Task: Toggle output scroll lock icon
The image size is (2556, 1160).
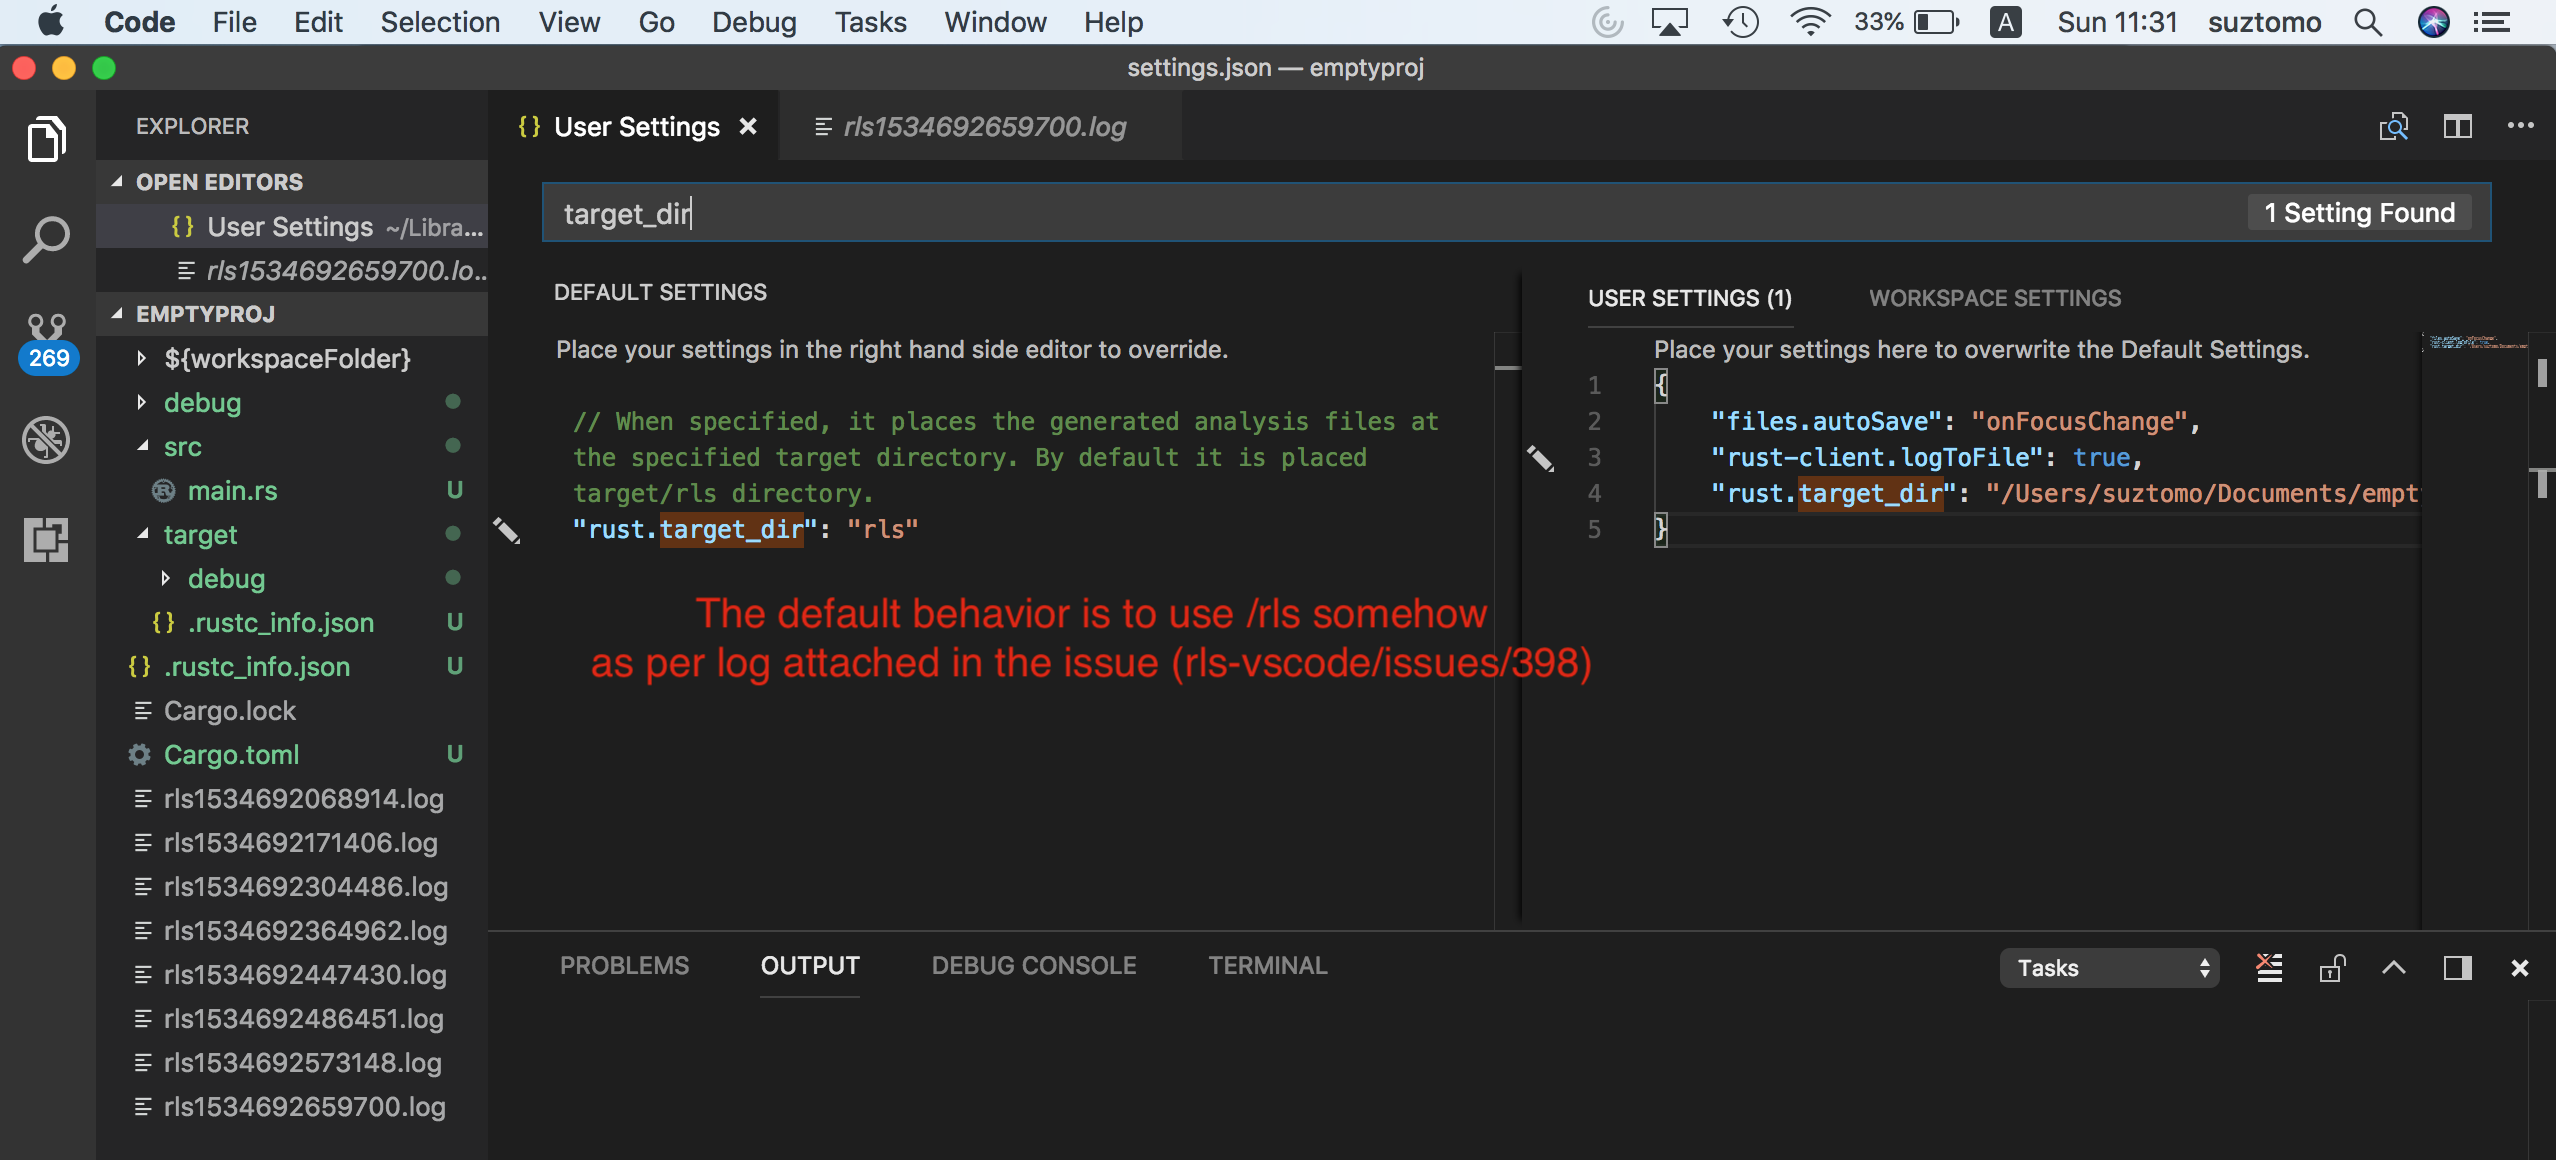Action: [x=2332, y=967]
